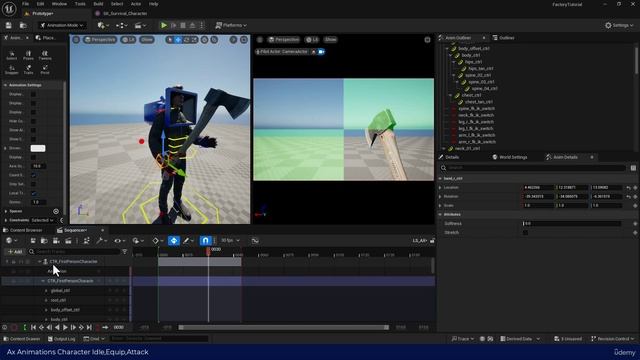Click the render movie clapper icon in Sequencer
The height and width of the screenshot is (360, 640).
[x=68, y=241]
